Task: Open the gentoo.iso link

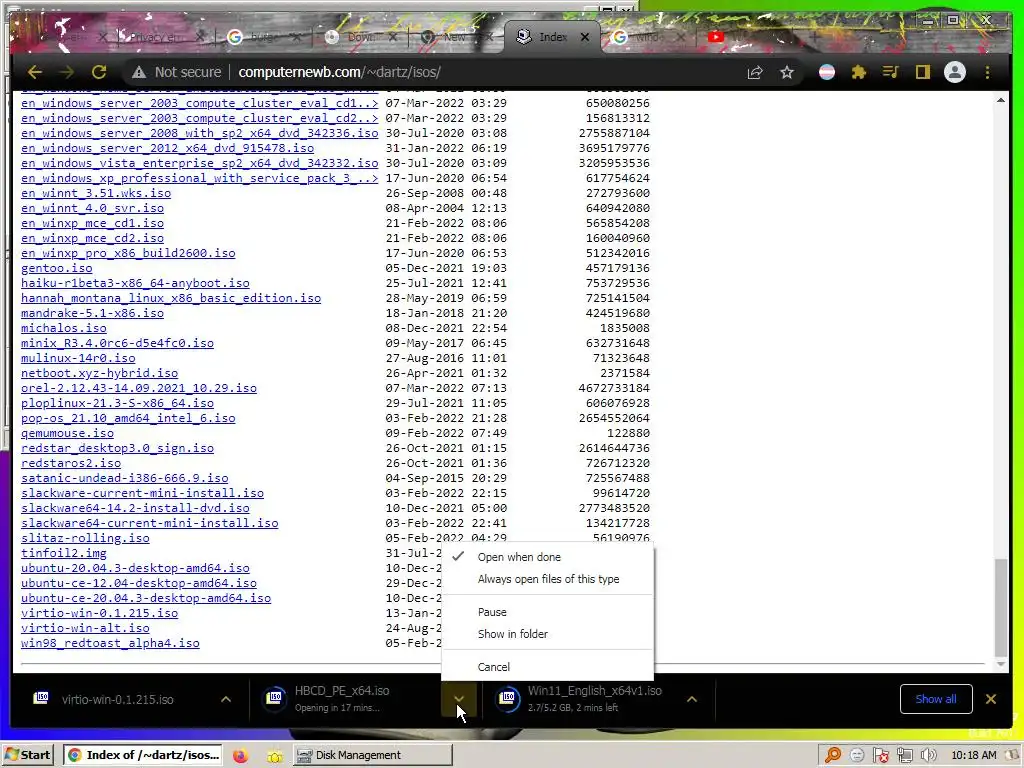Action: click(x=56, y=268)
